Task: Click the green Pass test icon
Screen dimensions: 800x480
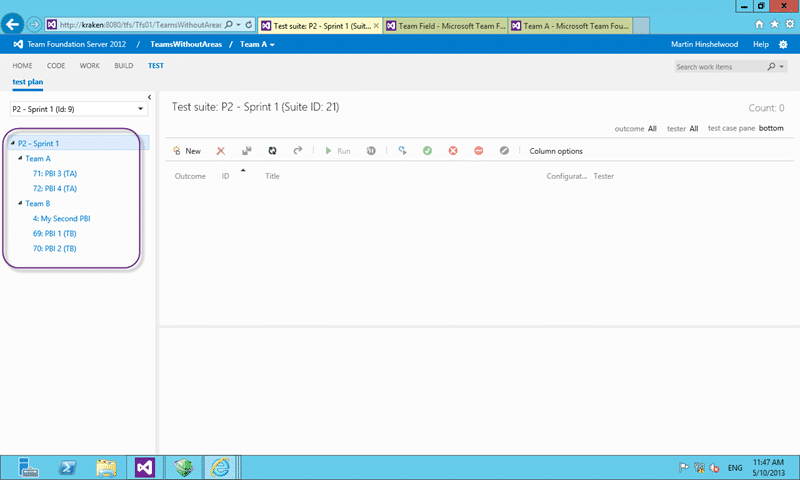Action: 428,150
